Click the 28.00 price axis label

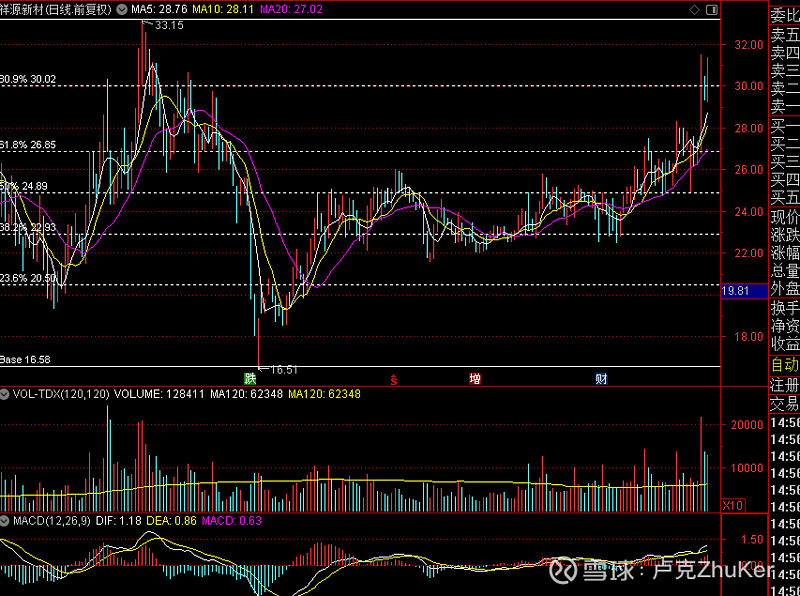749,128
